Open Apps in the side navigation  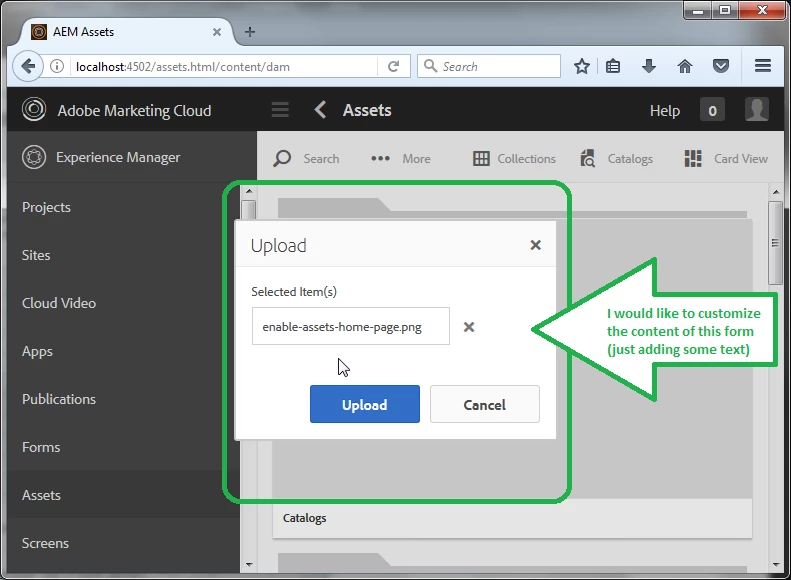click(37, 352)
